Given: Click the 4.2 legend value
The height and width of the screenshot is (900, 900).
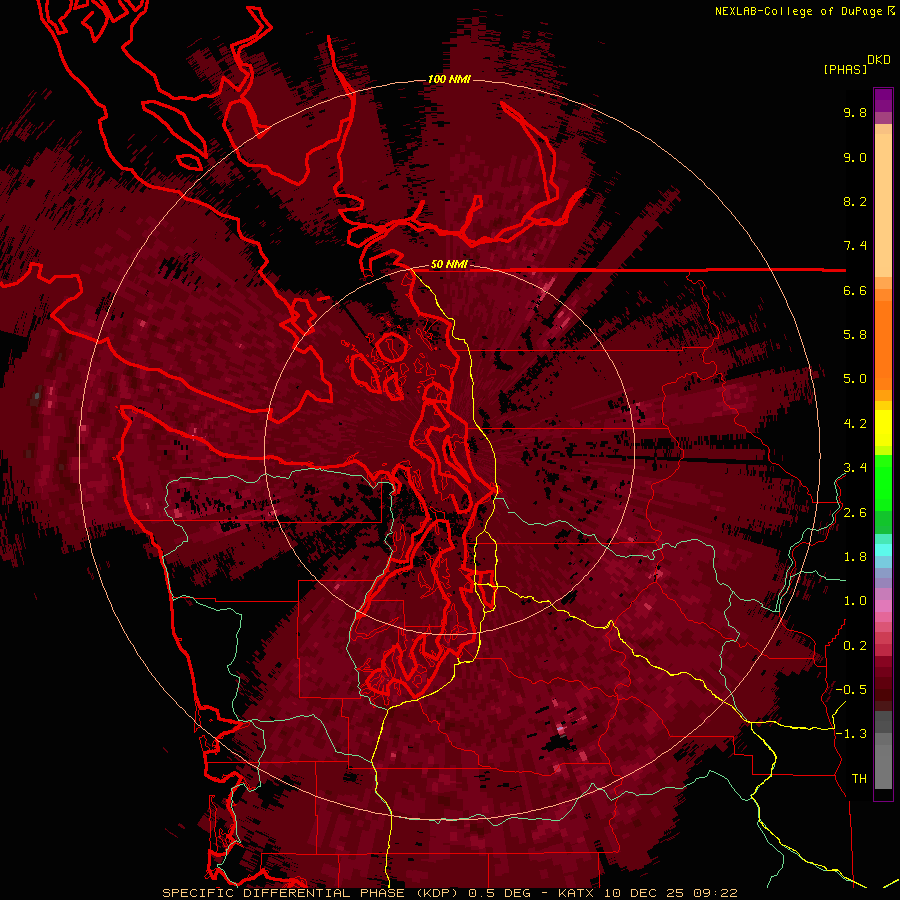Looking at the screenshot, I should coord(855,424).
